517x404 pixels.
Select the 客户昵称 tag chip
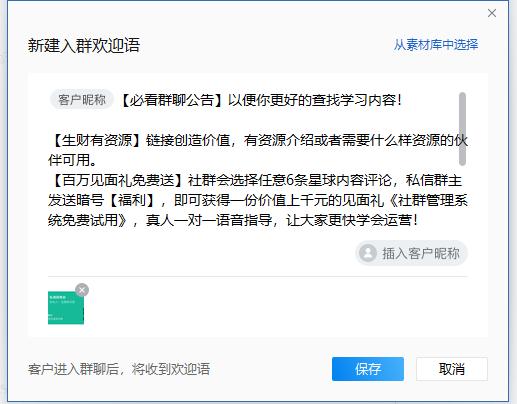82,100
